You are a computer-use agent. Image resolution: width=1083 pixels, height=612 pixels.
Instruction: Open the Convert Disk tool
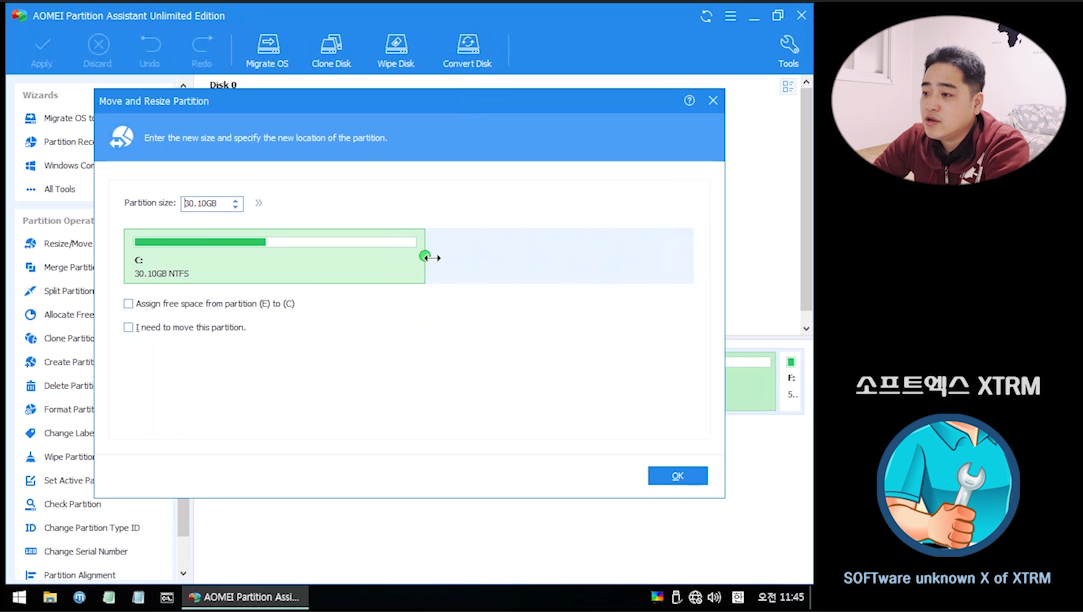coord(468,50)
